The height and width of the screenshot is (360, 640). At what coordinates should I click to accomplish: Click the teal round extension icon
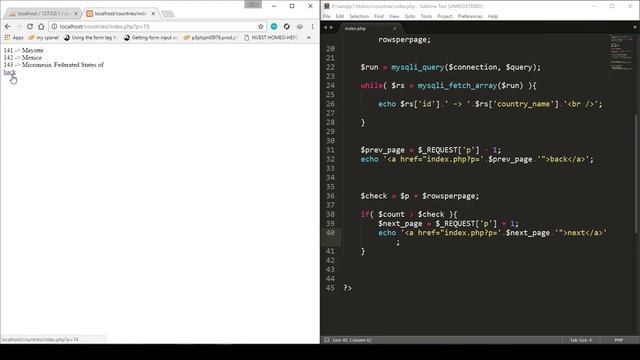tap(274, 27)
